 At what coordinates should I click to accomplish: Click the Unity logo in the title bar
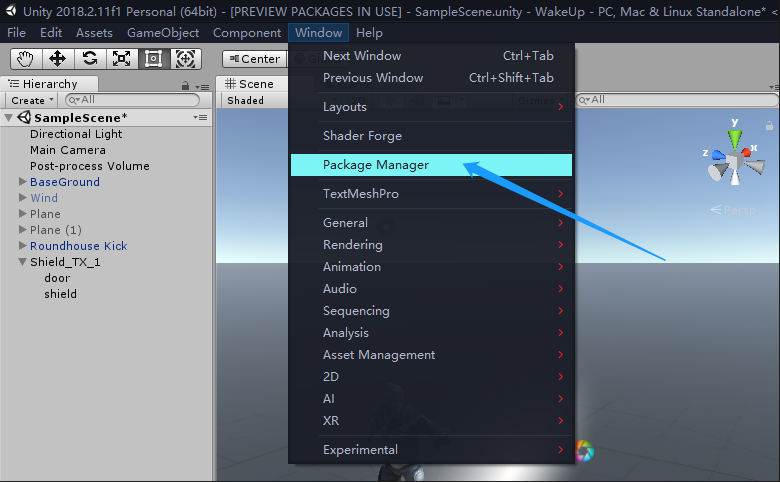pos(10,11)
